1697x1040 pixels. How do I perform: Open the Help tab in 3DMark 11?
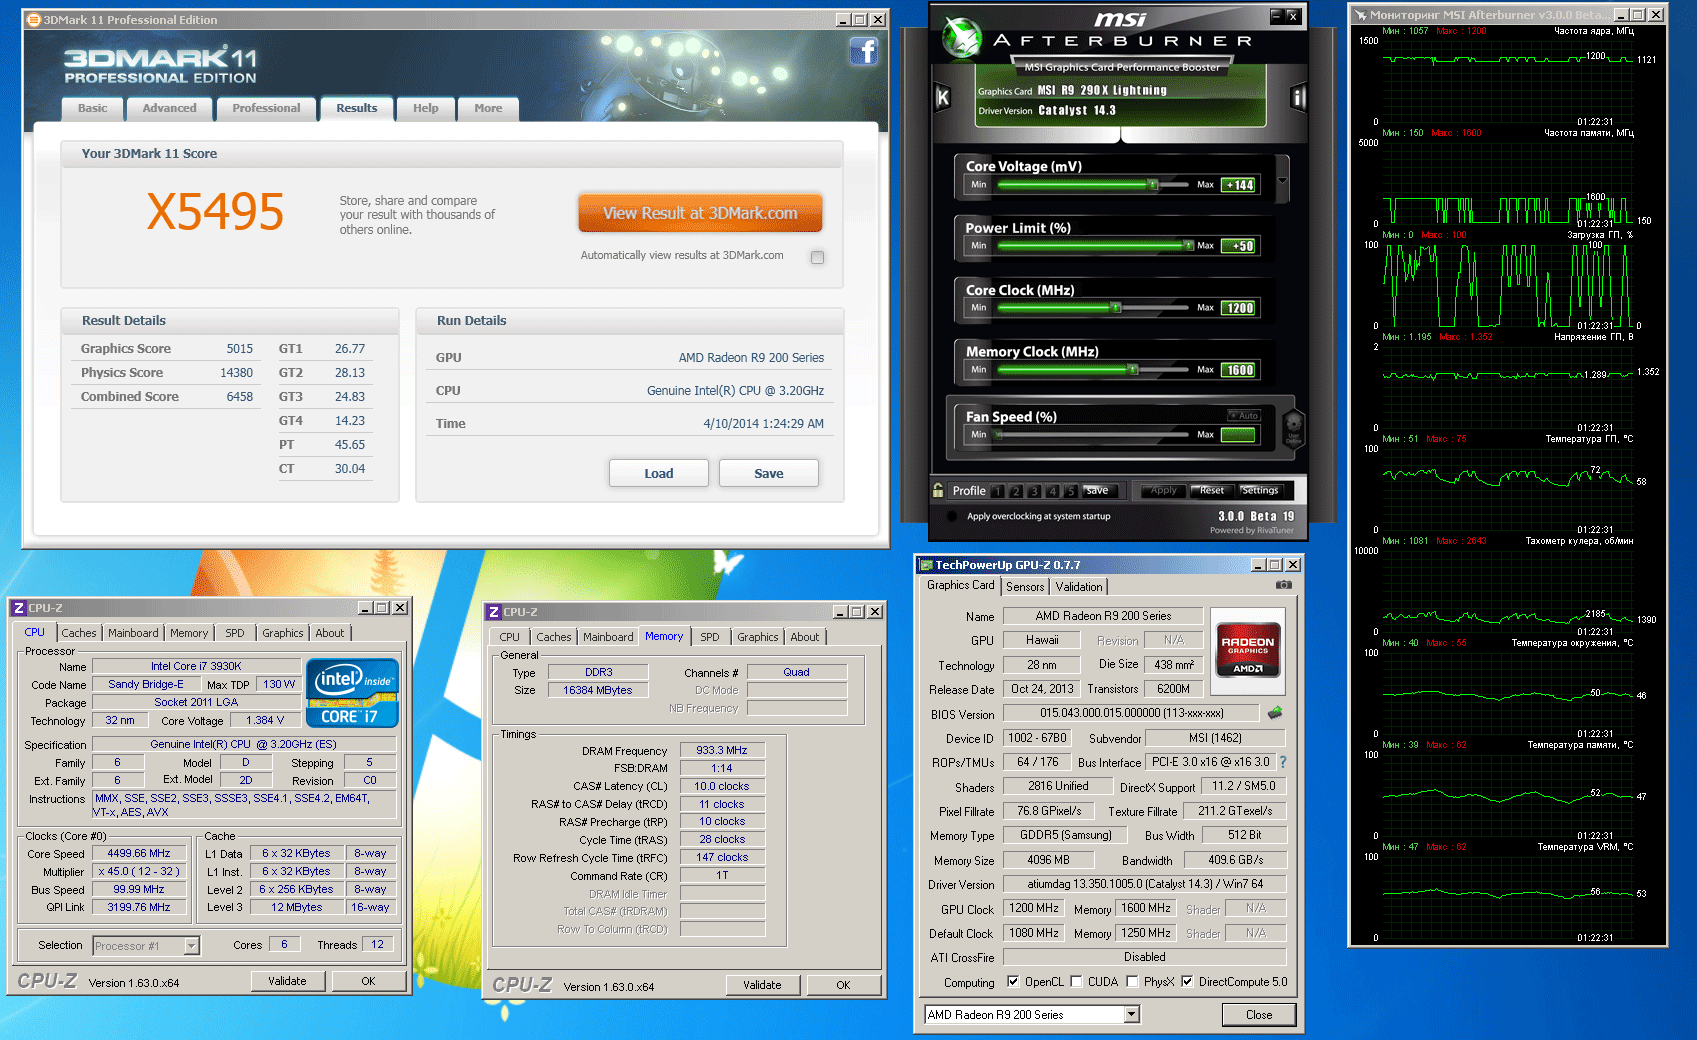426,108
